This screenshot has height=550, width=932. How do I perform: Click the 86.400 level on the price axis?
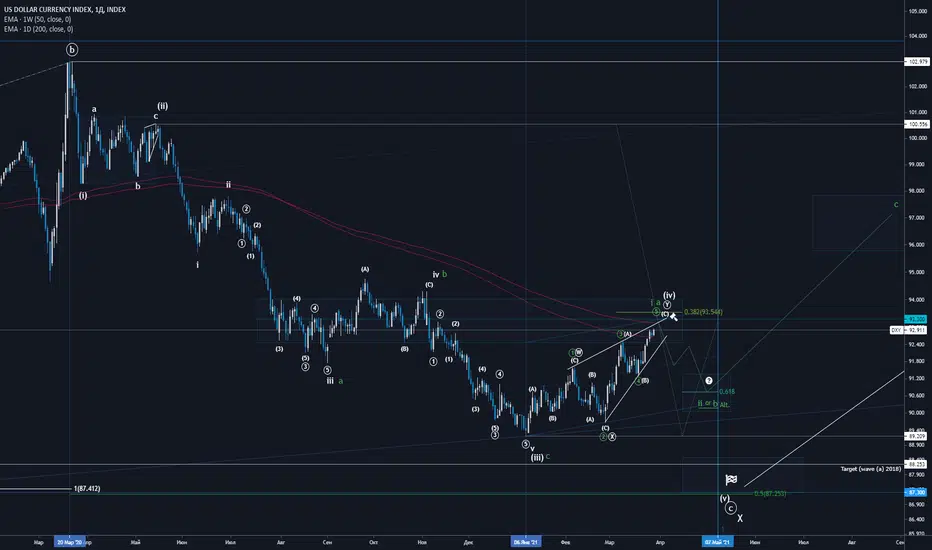tap(918, 518)
